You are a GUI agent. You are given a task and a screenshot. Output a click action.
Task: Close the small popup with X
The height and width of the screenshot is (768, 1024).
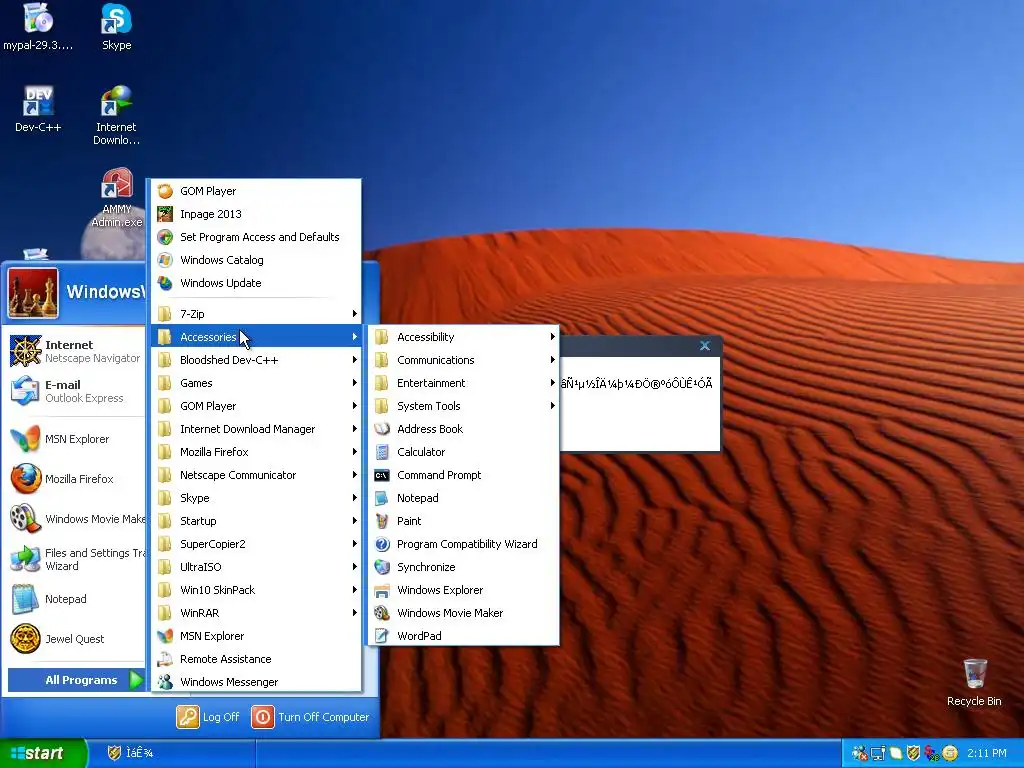pos(705,345)
